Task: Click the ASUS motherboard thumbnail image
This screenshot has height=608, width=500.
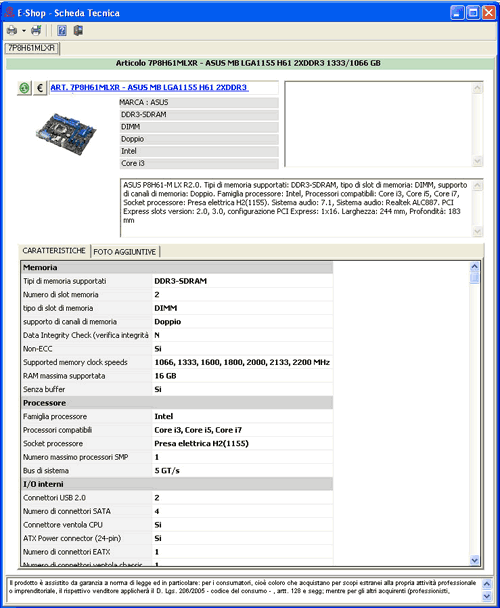Action: (66, 133)
